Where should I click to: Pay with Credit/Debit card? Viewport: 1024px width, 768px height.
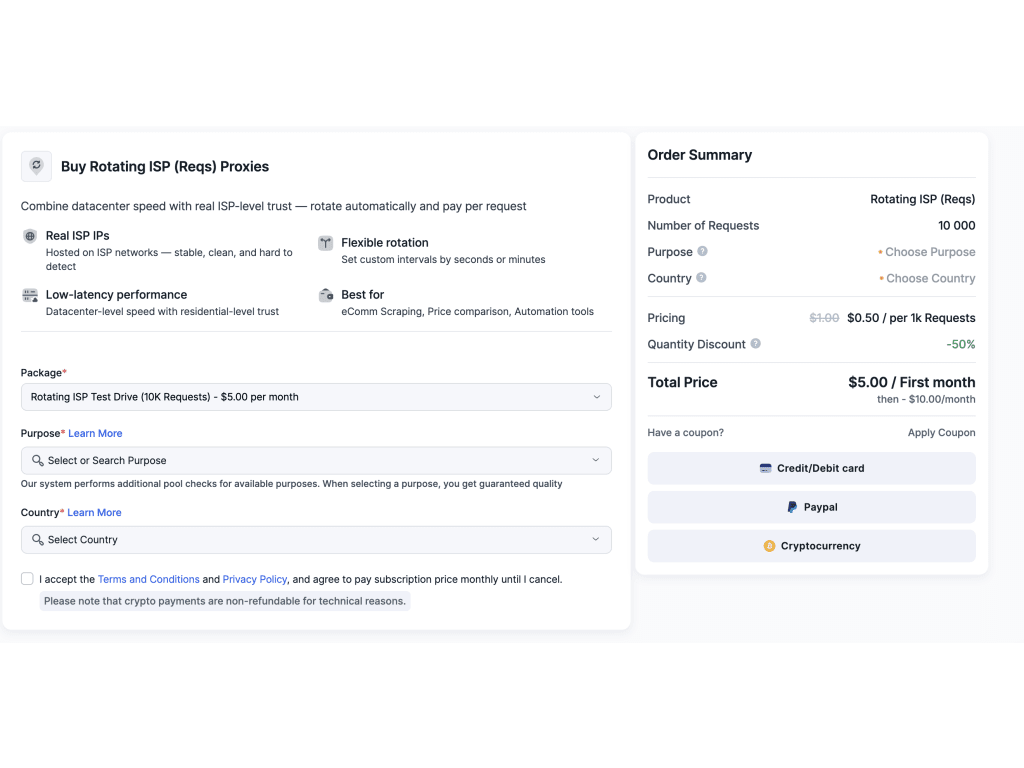point(811,468)
